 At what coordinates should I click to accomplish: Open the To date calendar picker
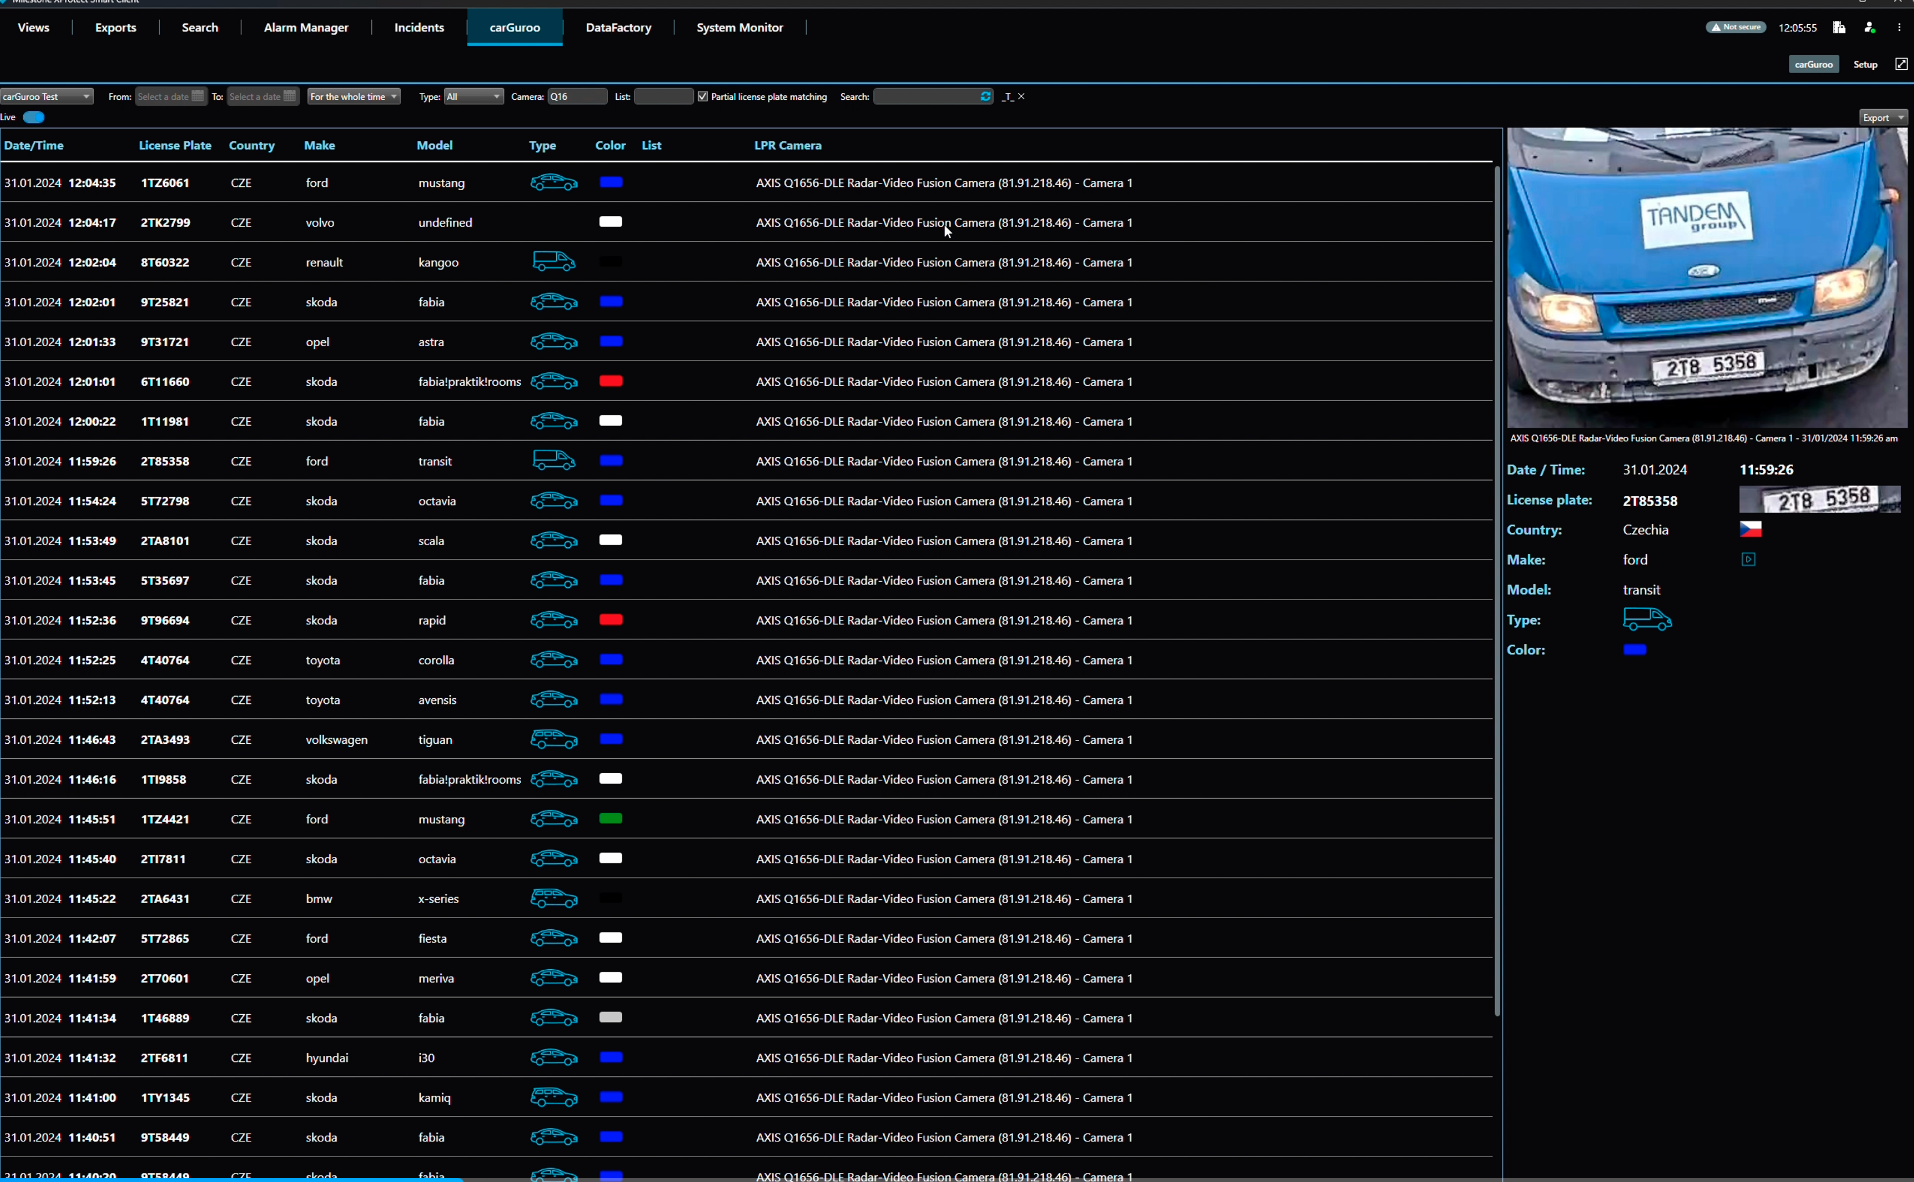289,96
